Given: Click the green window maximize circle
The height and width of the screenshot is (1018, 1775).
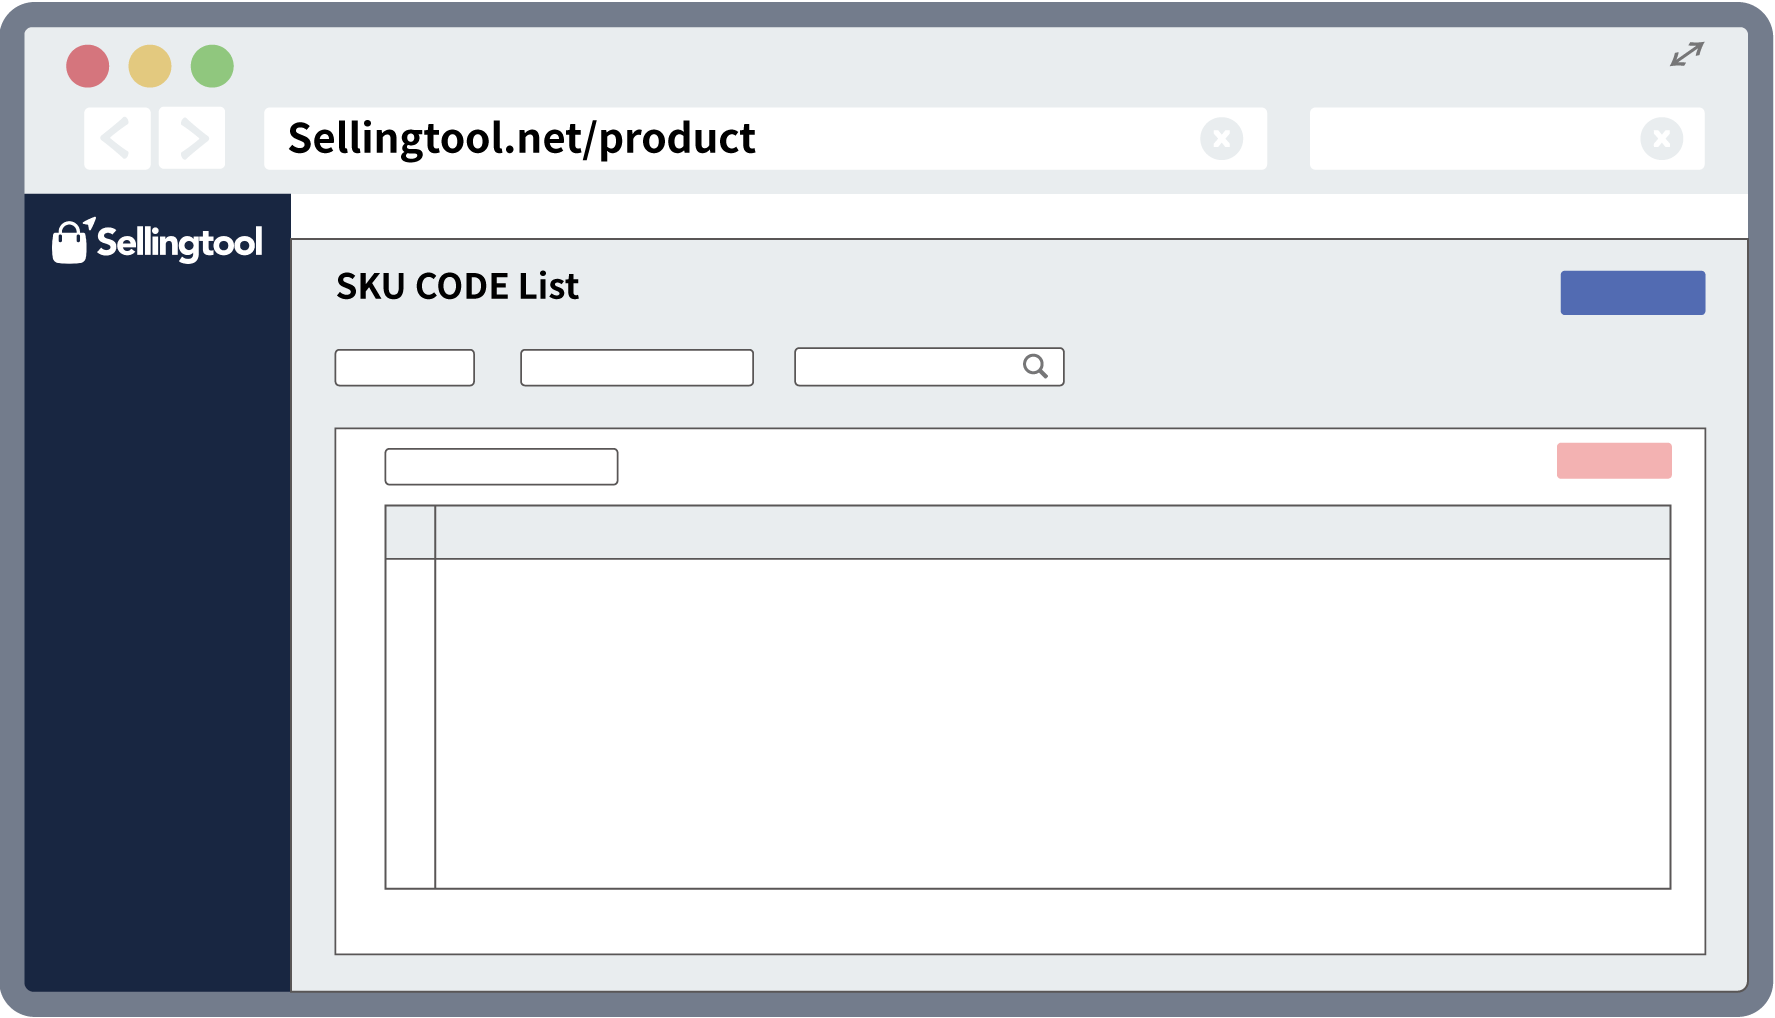Looking at the screenshot, I should (212, 66).
